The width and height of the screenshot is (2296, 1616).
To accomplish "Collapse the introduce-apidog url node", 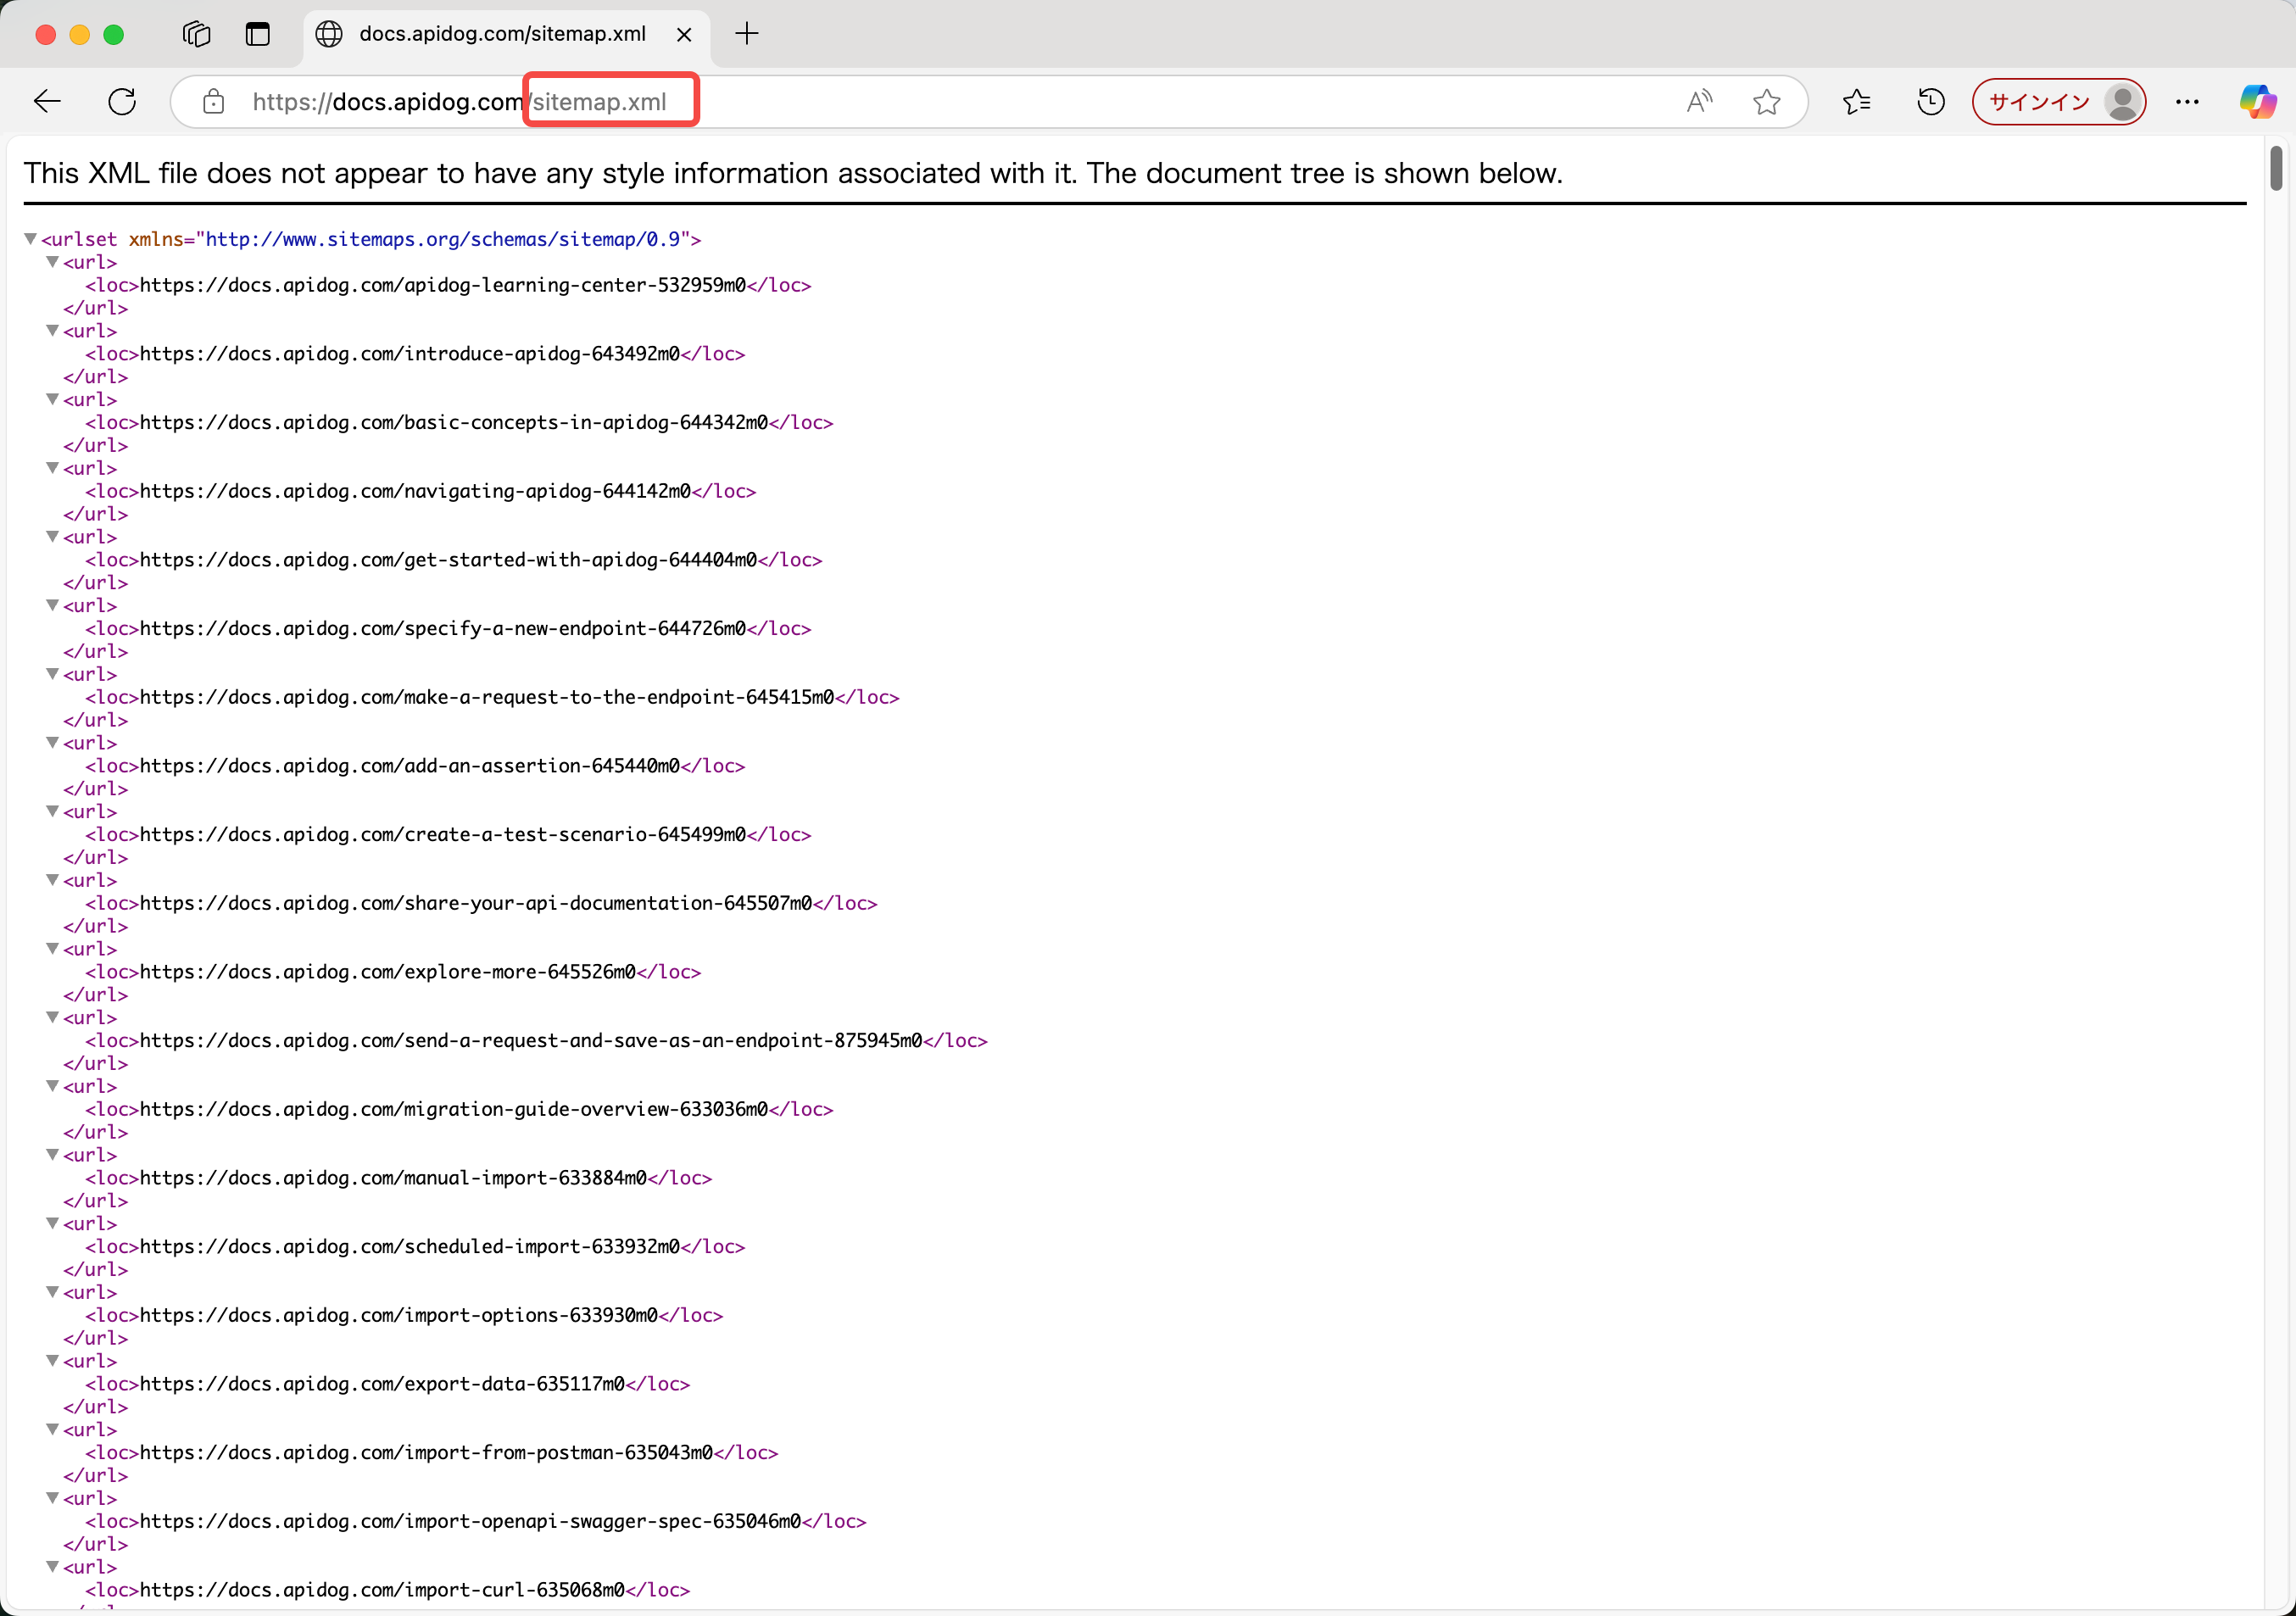I will pyautogui.click(x=52, y=330).
